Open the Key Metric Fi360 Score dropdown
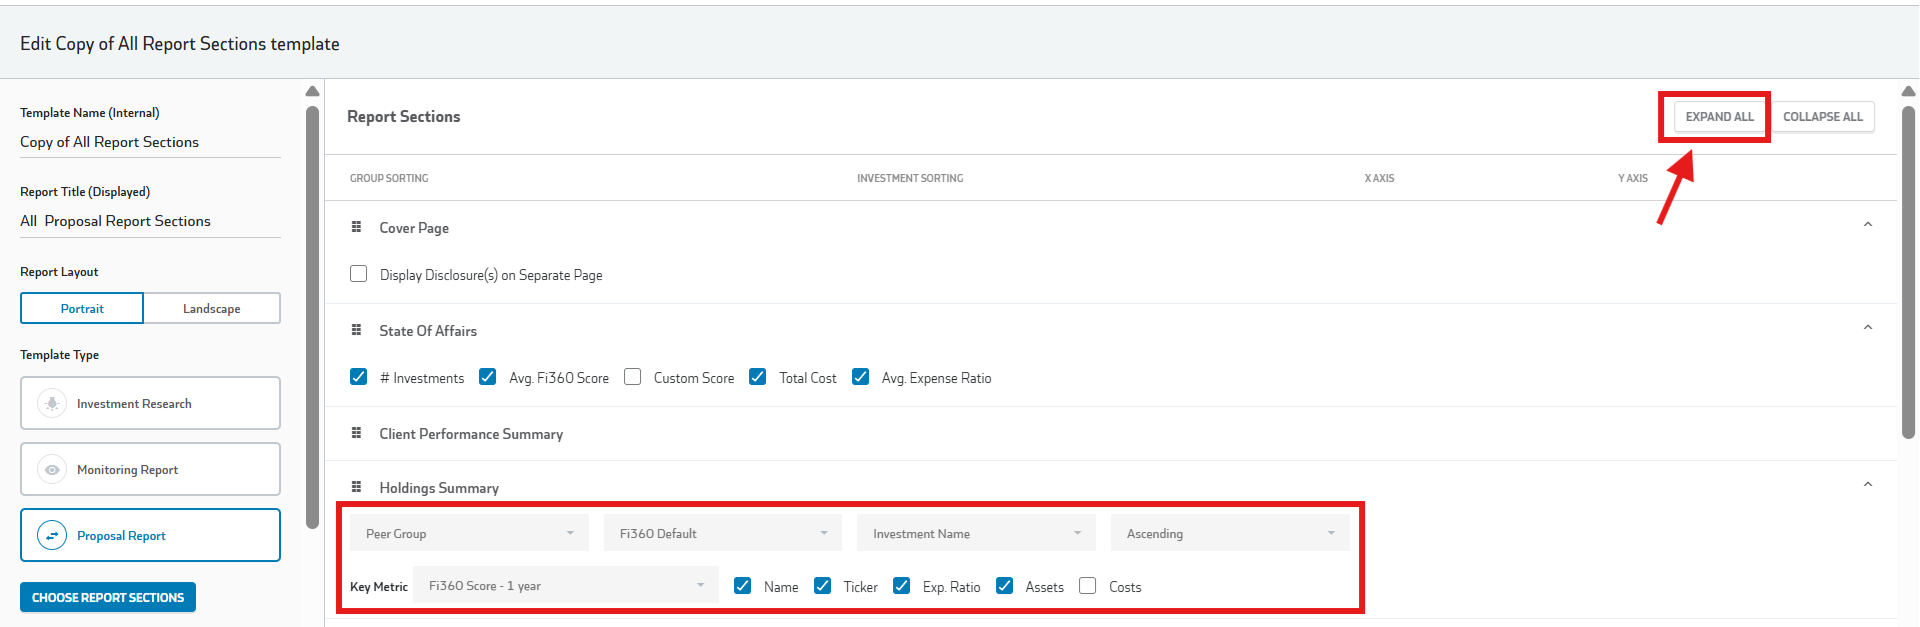 pyautogui.click(x=566, y=585)
